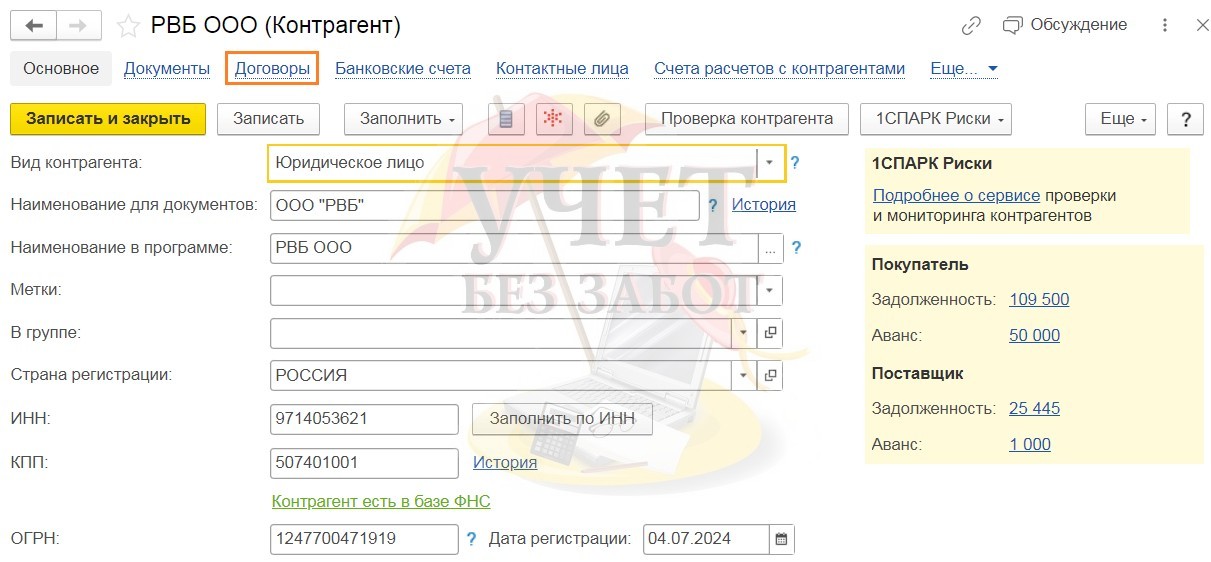Expand Страна регистрации dropdown arrow
This screenshot has height=562, width=1211.
(x=745, y=376)
